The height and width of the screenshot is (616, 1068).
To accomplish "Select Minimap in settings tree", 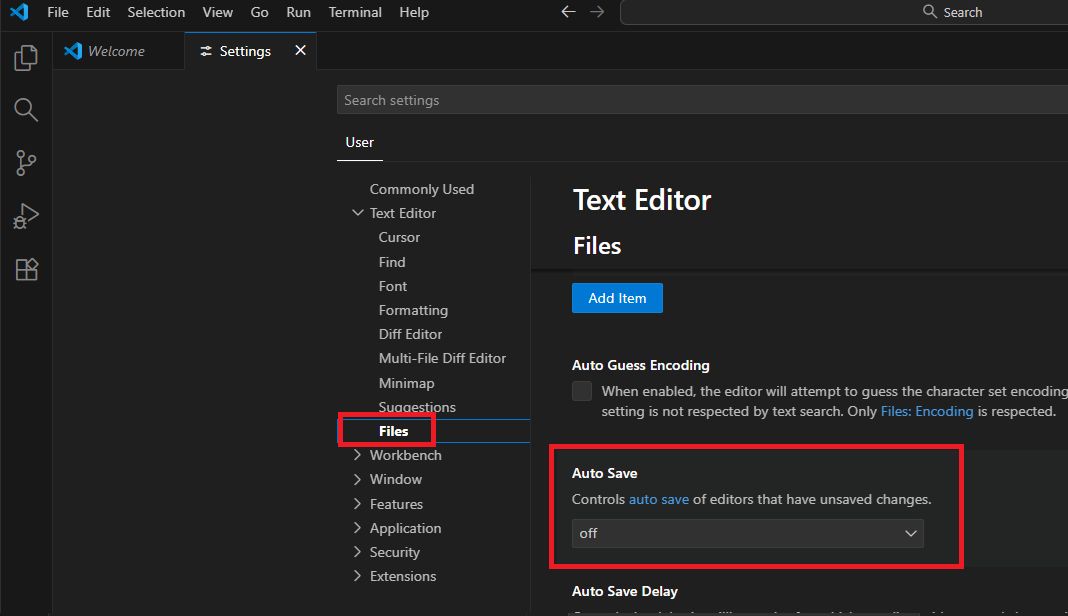I will pyautogui.click(x=407, y=384).
